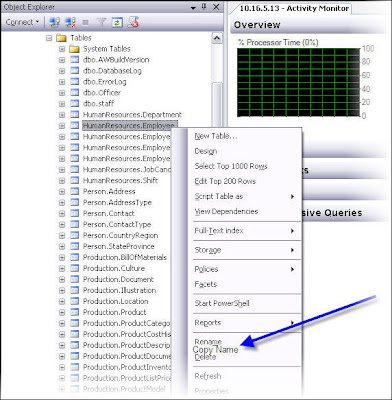Viewport: 392px width, 400px height.
Task: Click the % Processor Time graph
Action: click(x=298, y=82)
